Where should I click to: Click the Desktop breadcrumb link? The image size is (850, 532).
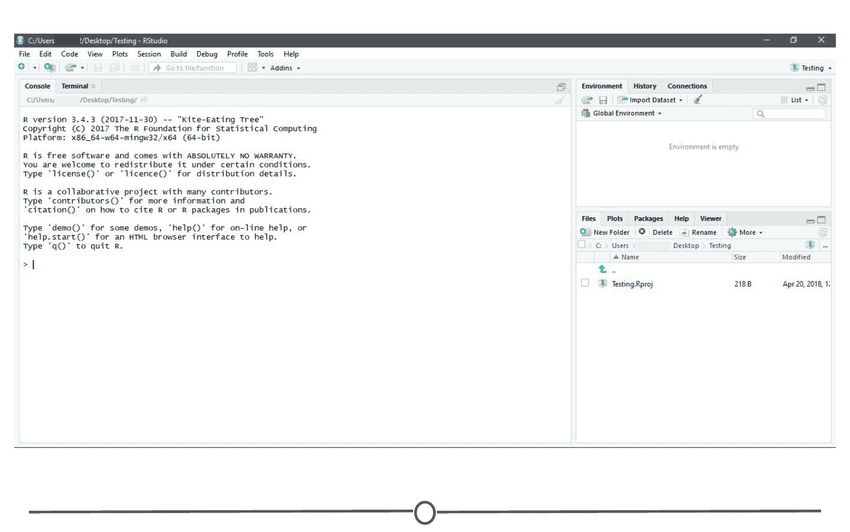pos(686,245)
